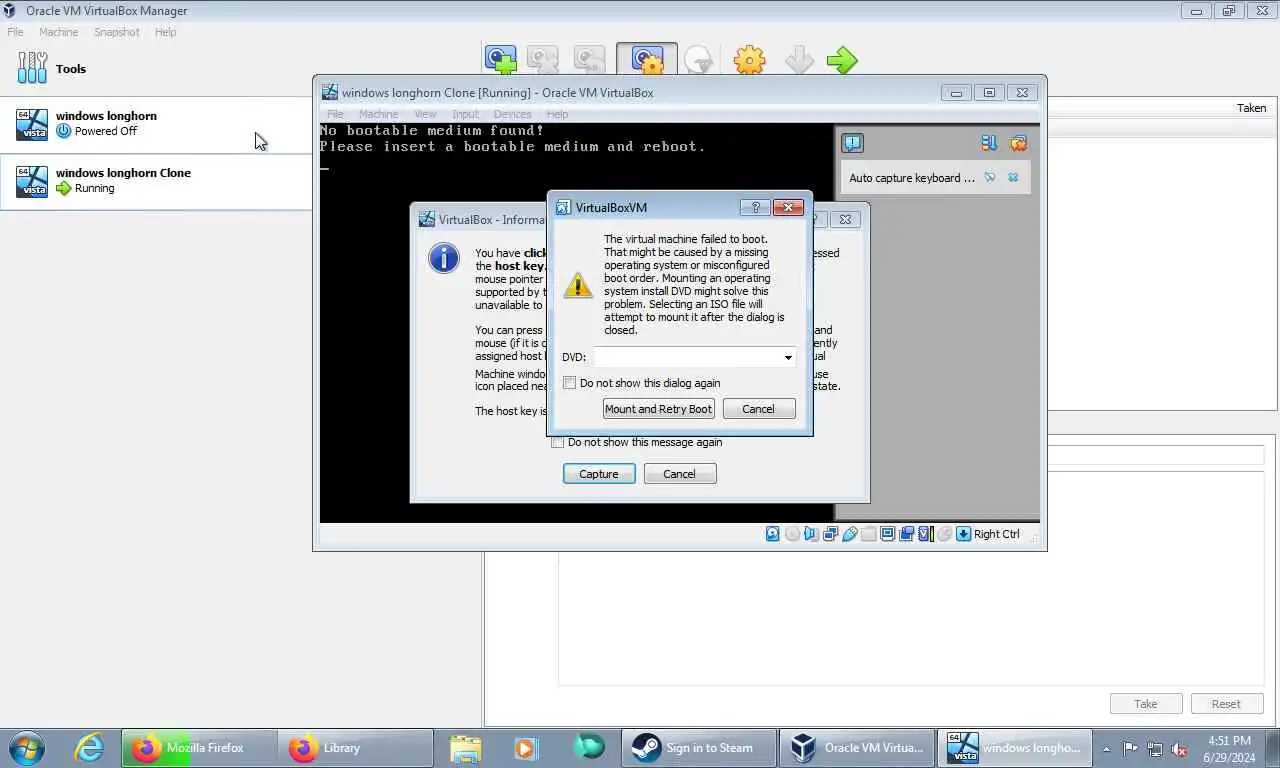Click the volume icon in system tray

point(1180,748)
